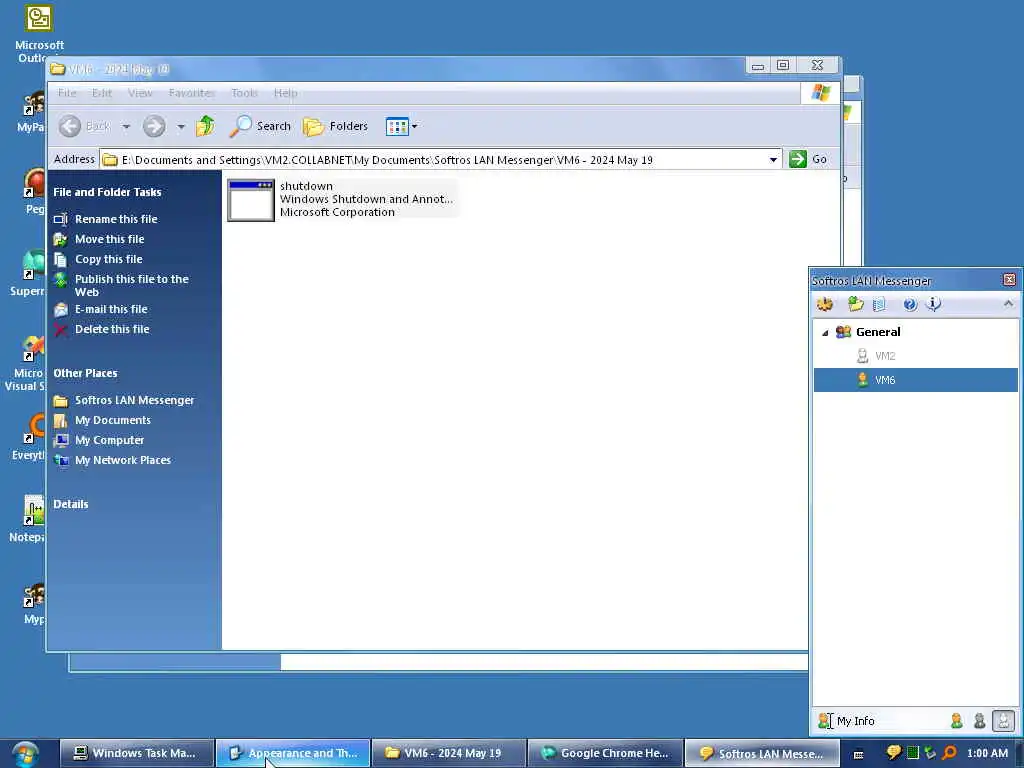Click the My Info user icon in the messenger
1024x768 pixels.
coord(825,721)
